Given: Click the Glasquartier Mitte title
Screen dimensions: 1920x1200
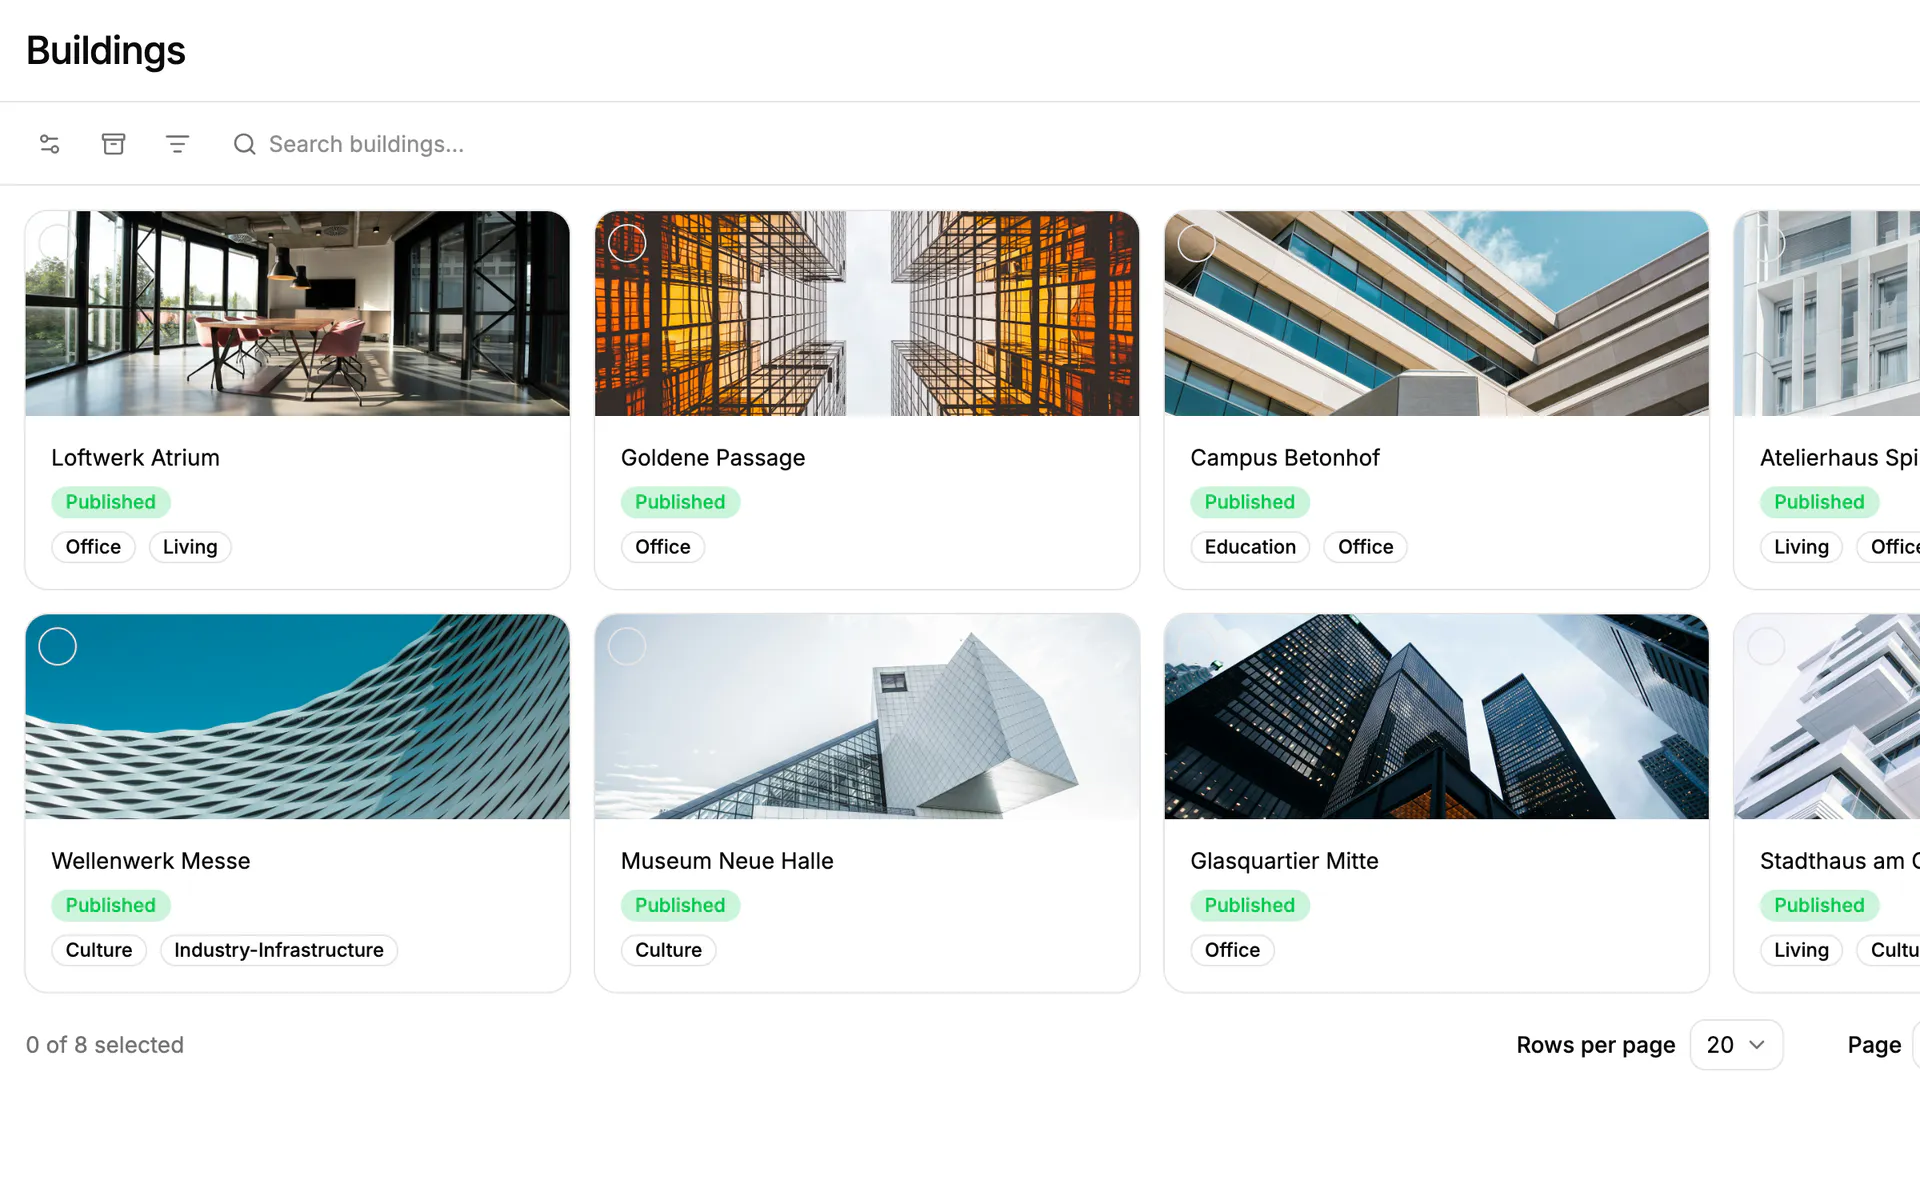Looking at the screenshot, I should (x=1284, y=861).
